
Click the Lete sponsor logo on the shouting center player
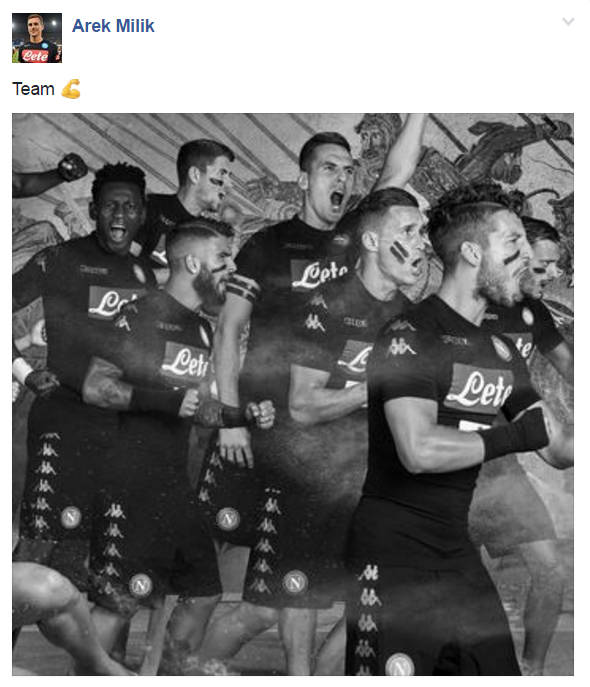[319, 275]
